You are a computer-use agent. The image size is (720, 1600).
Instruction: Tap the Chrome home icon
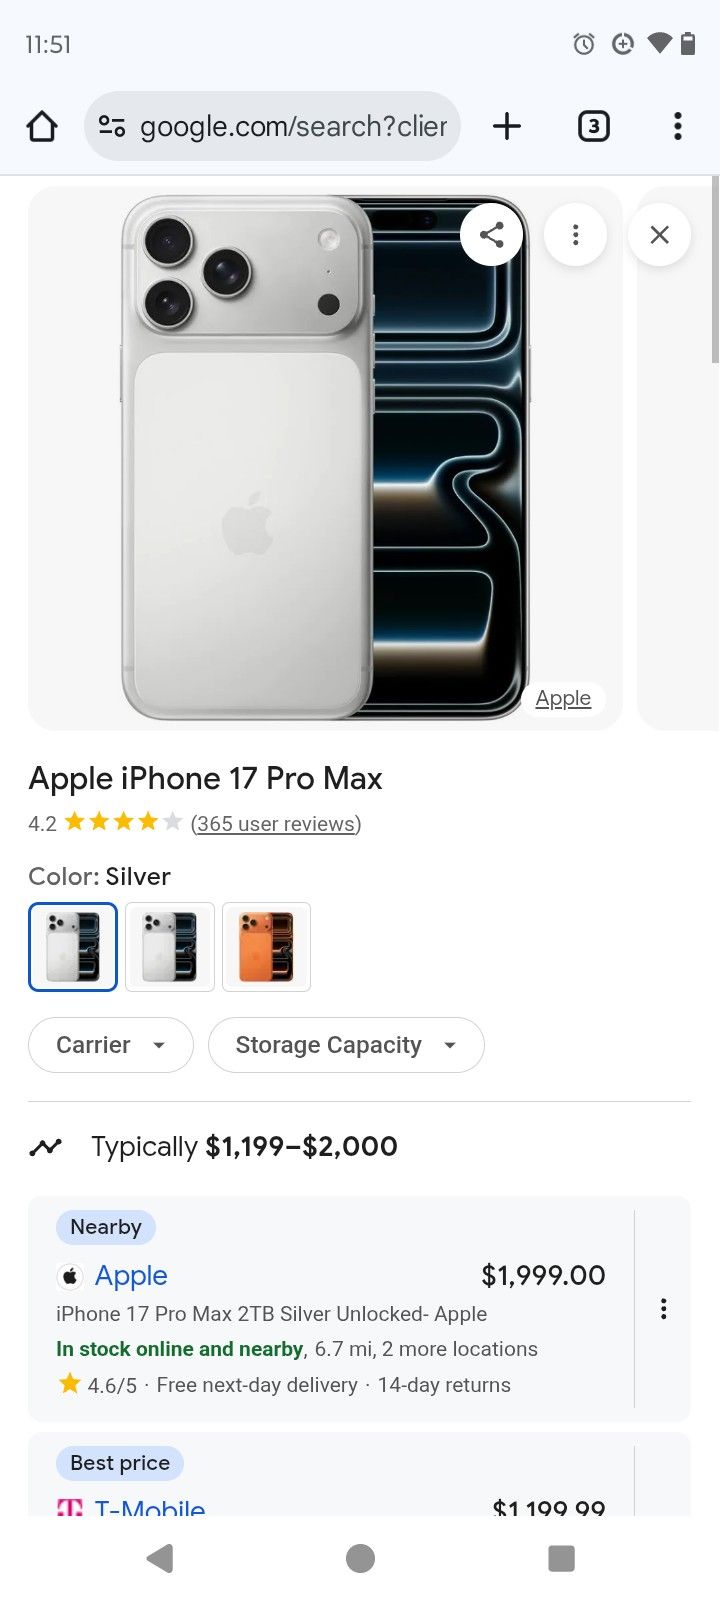(42, 127)
